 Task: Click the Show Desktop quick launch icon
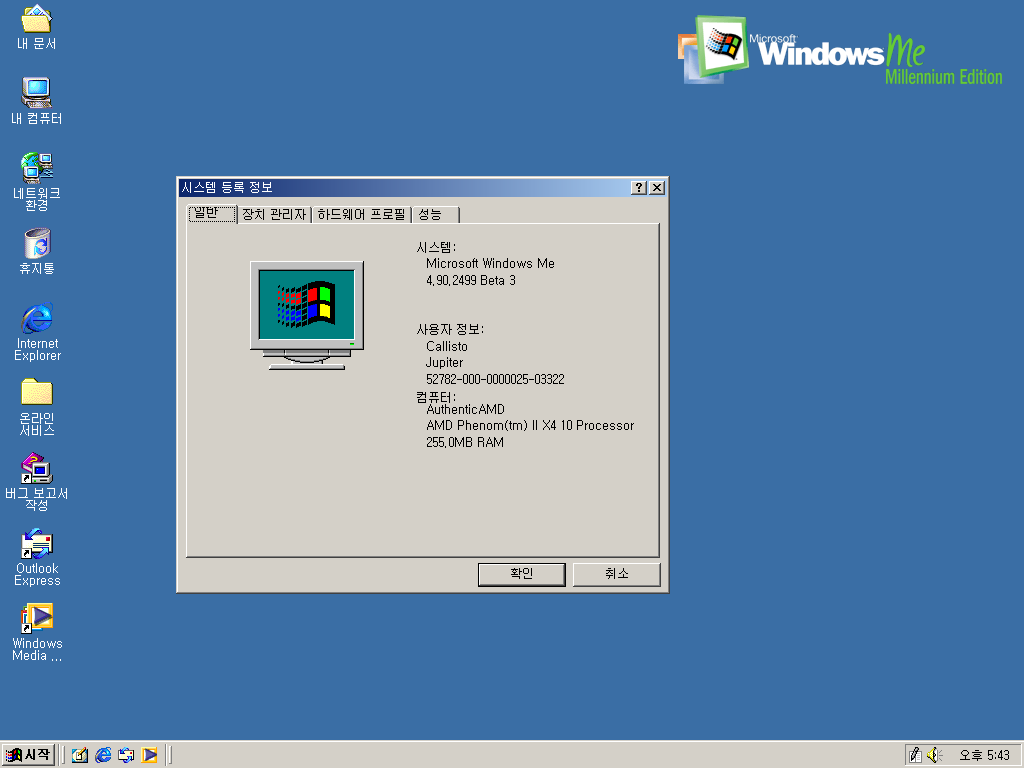pos(80,755)
